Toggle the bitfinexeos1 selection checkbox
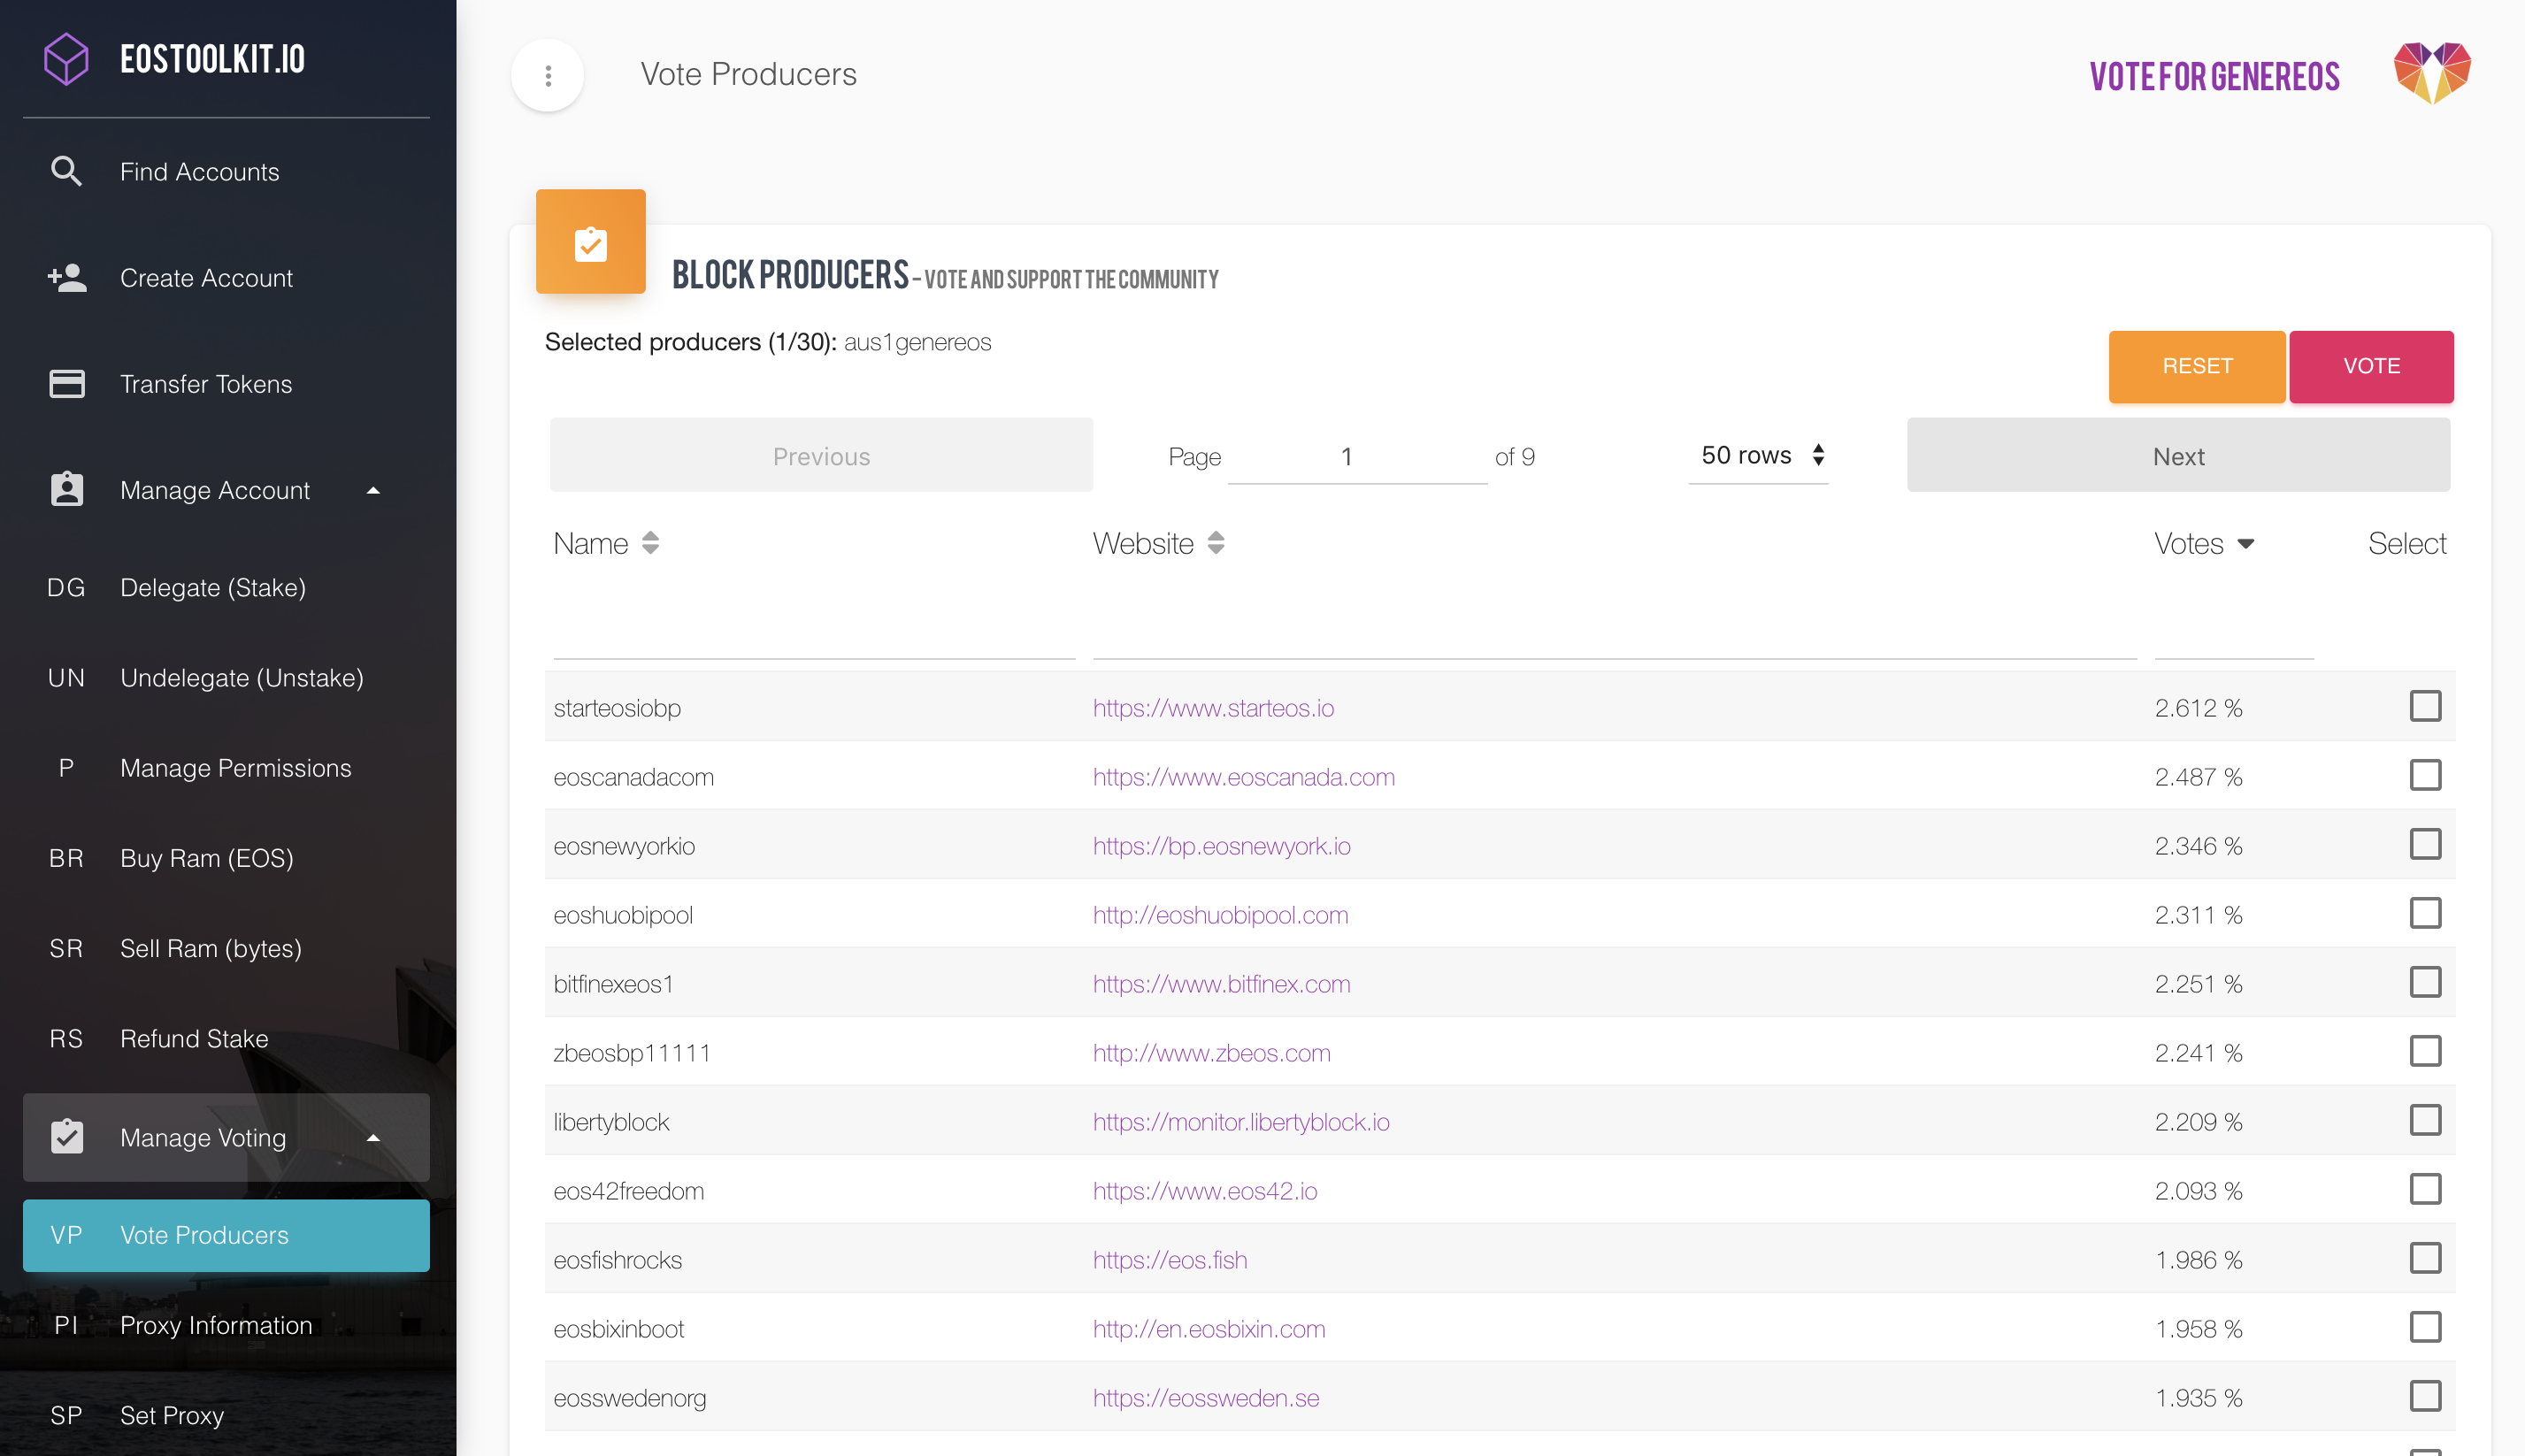The image size is (2525, 1456). tap(2425, 982)
